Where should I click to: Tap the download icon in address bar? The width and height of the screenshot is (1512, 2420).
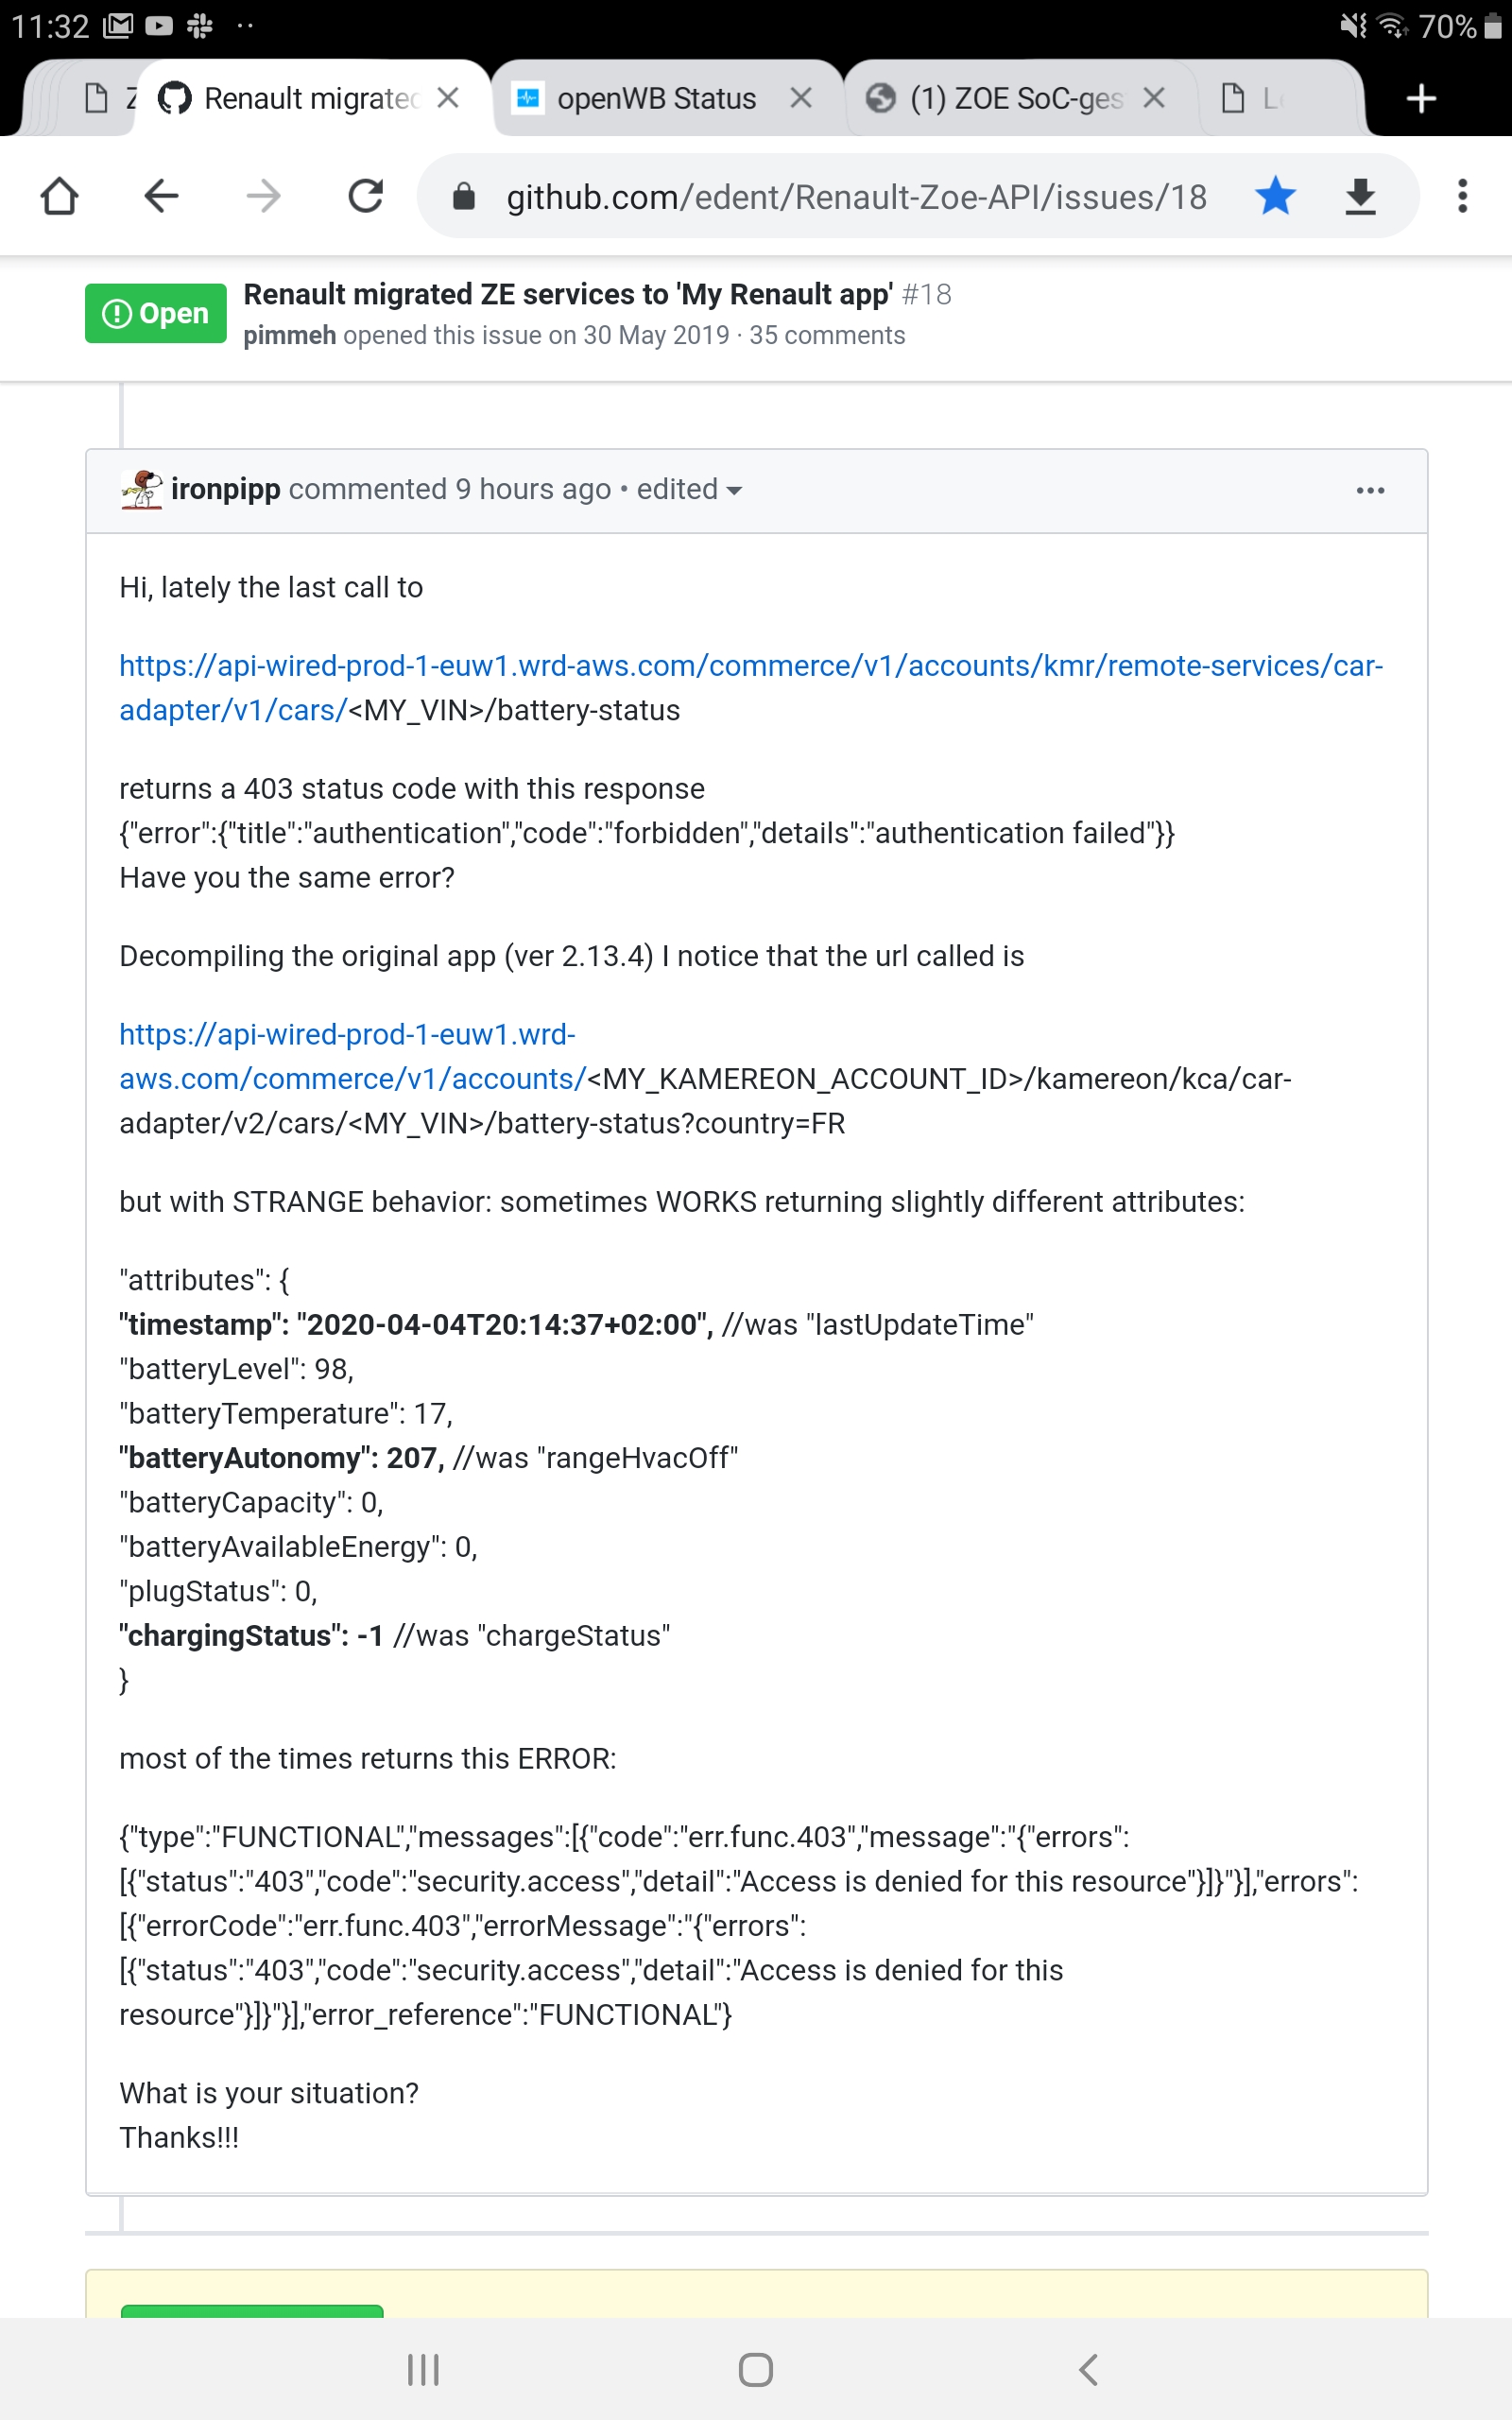[x=1360, y=197]
